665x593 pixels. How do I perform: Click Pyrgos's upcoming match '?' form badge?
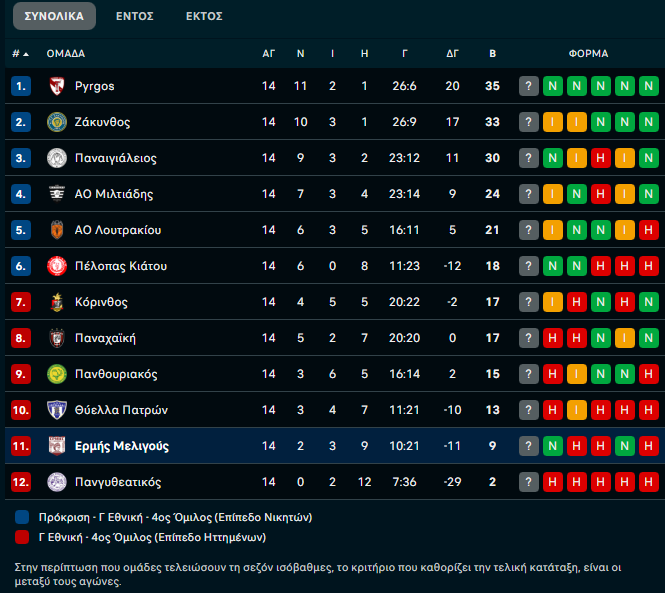[x=529, y=86]
